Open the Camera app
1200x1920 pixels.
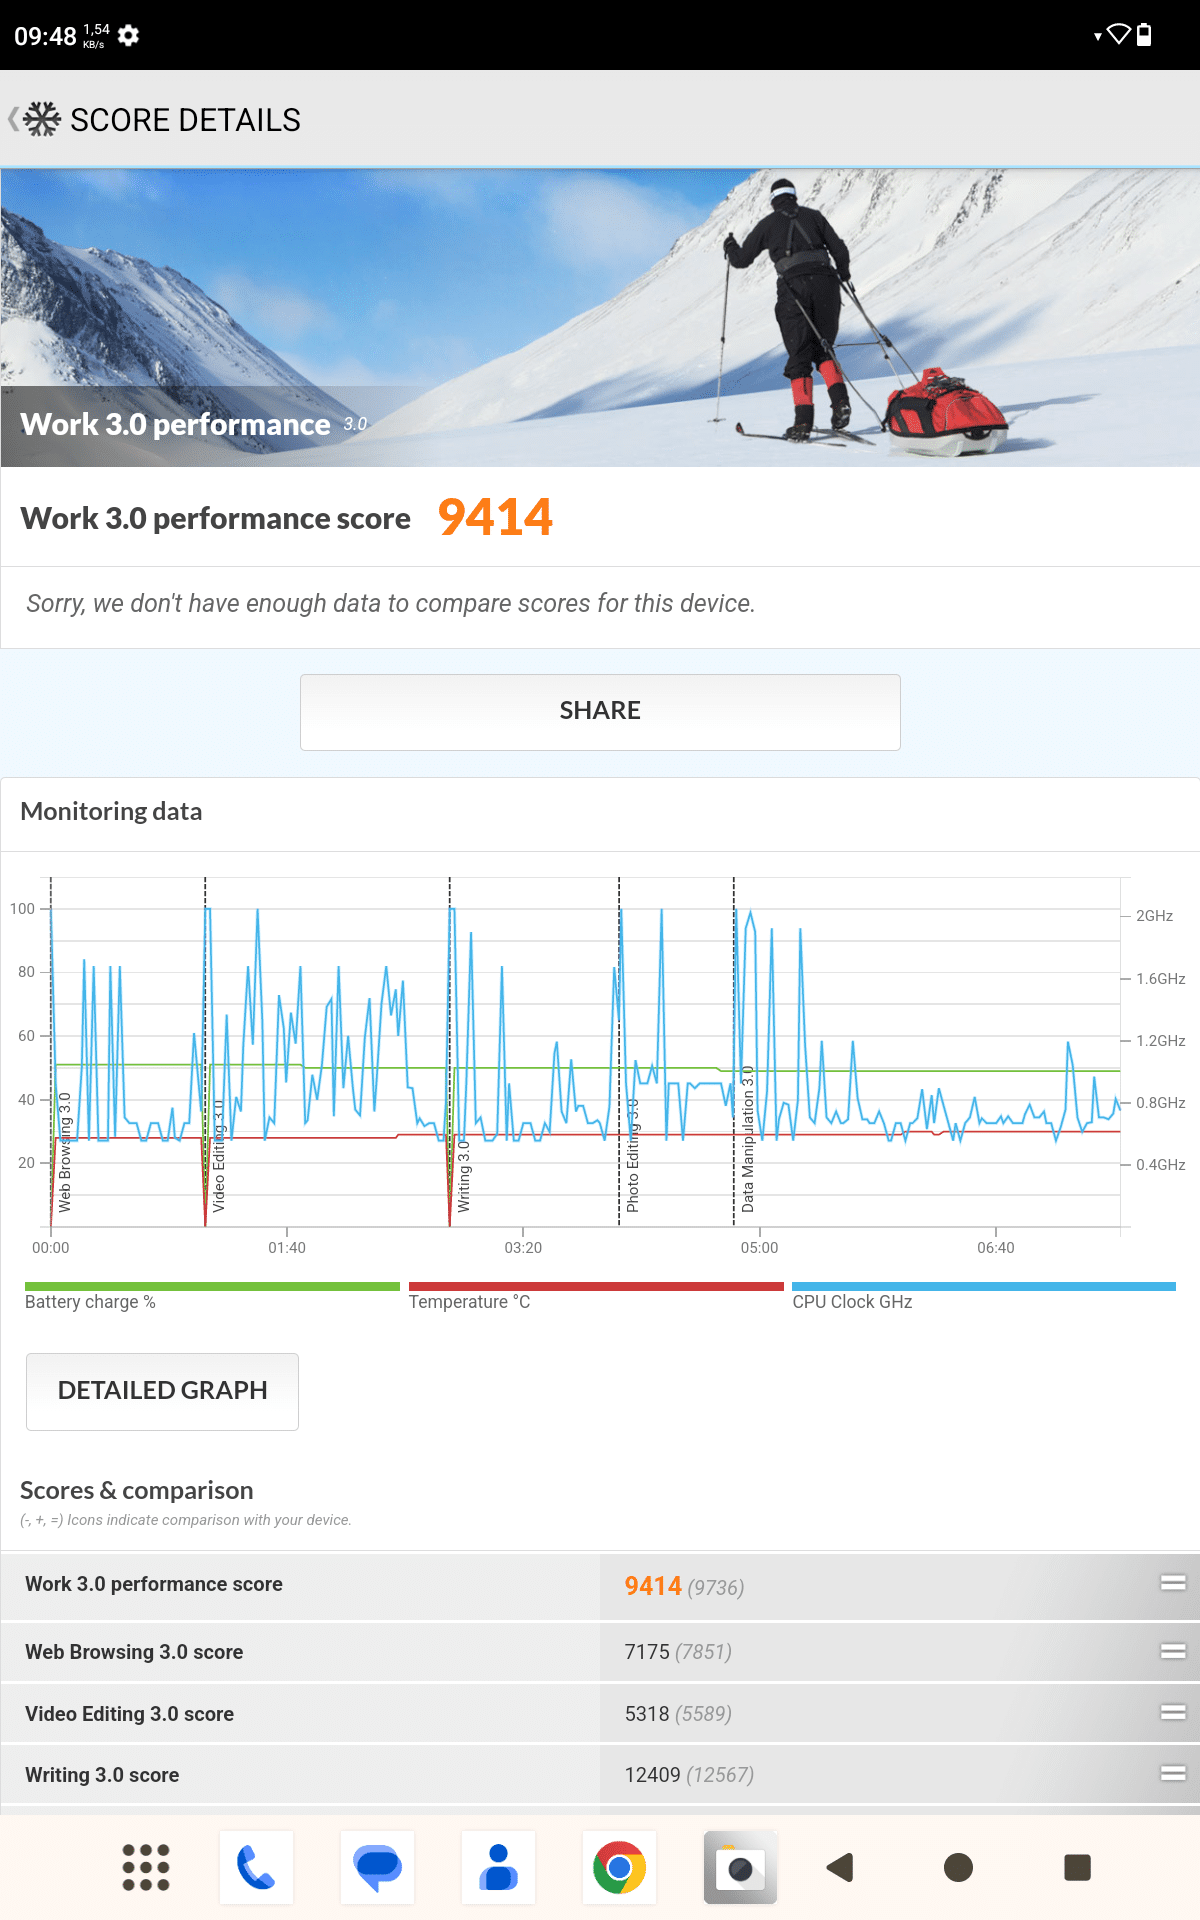[740, 1867]
